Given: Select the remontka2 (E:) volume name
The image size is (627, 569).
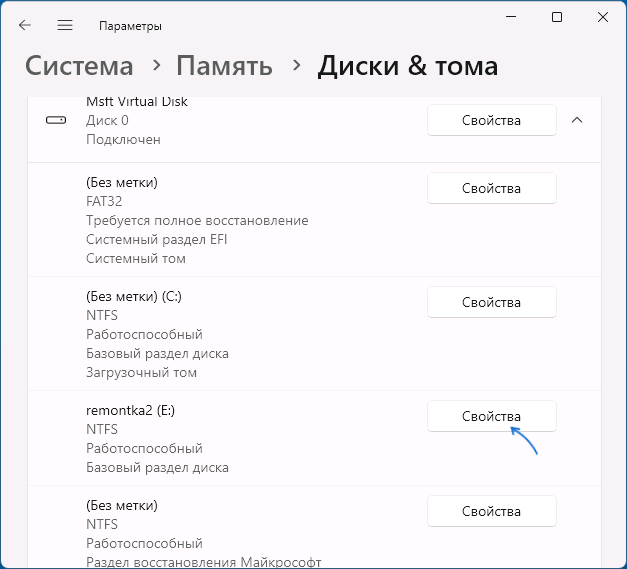Looking at the screenshot, I should click(x=130, y=410).
